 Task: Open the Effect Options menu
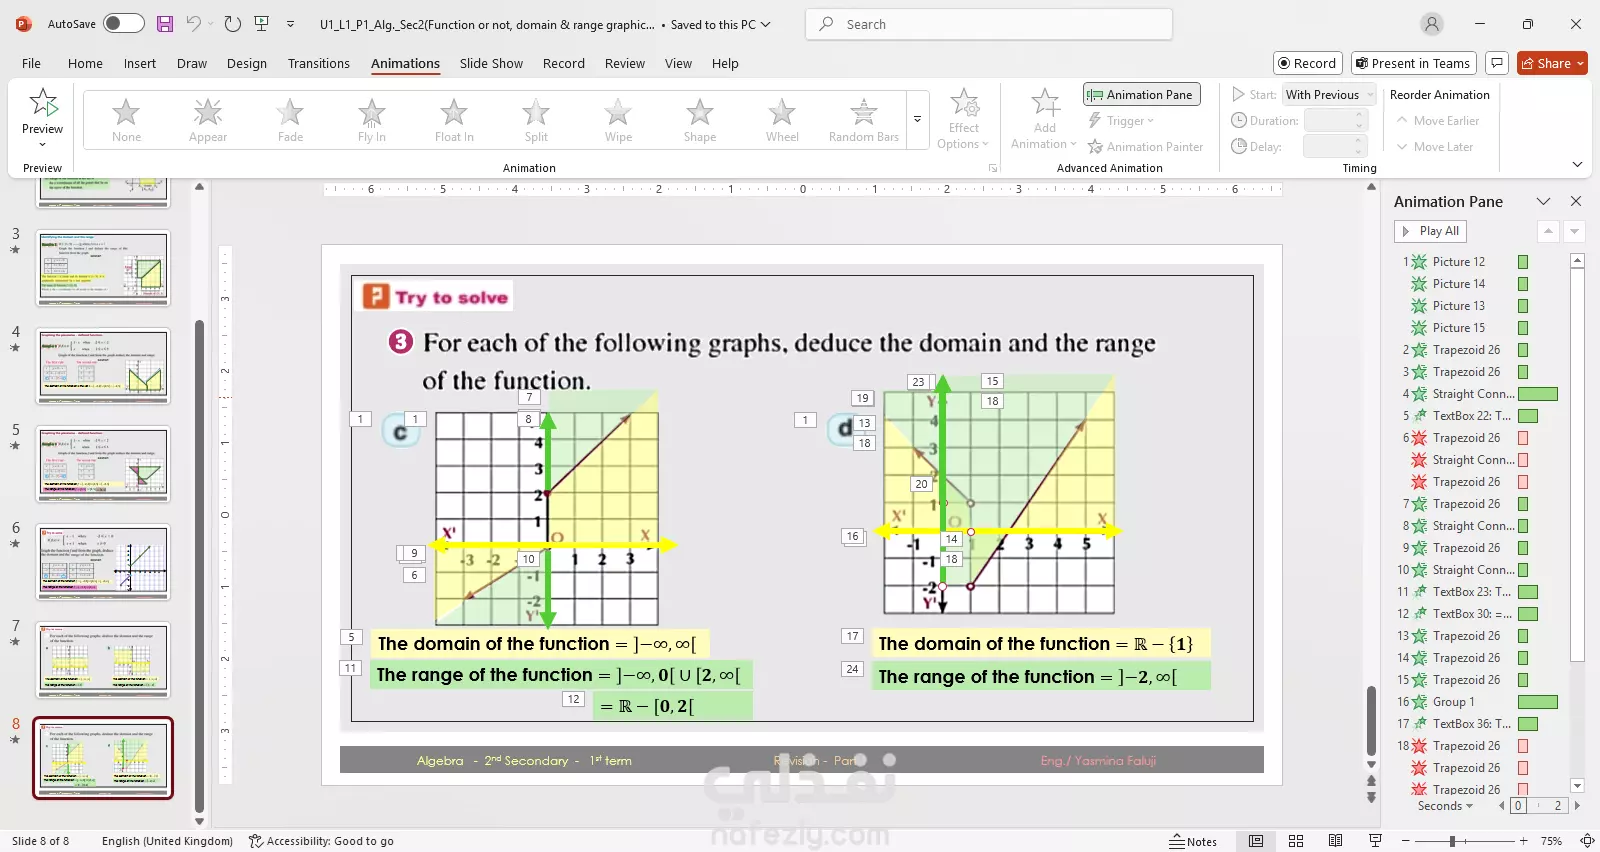click(x=963, y=118)
